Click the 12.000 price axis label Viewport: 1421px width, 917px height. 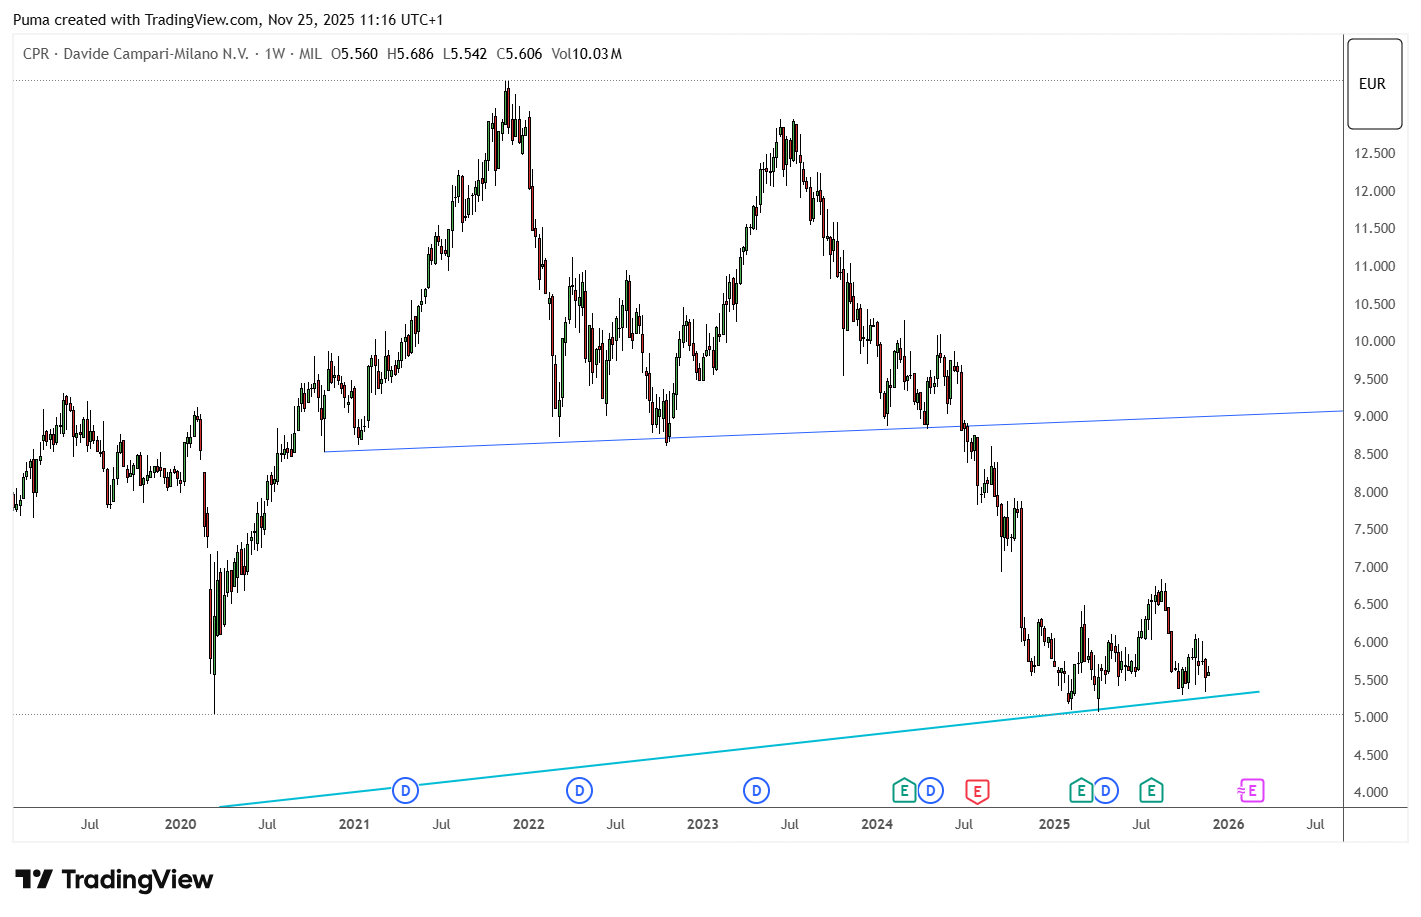1375,191
